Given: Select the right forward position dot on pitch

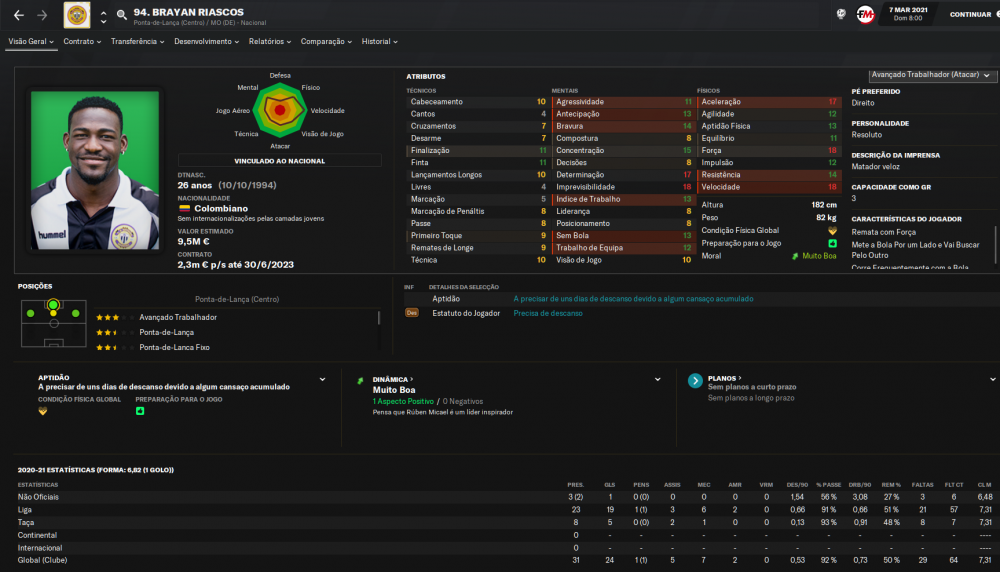Looking at the screenshot, I should click(x=76, y=313).
